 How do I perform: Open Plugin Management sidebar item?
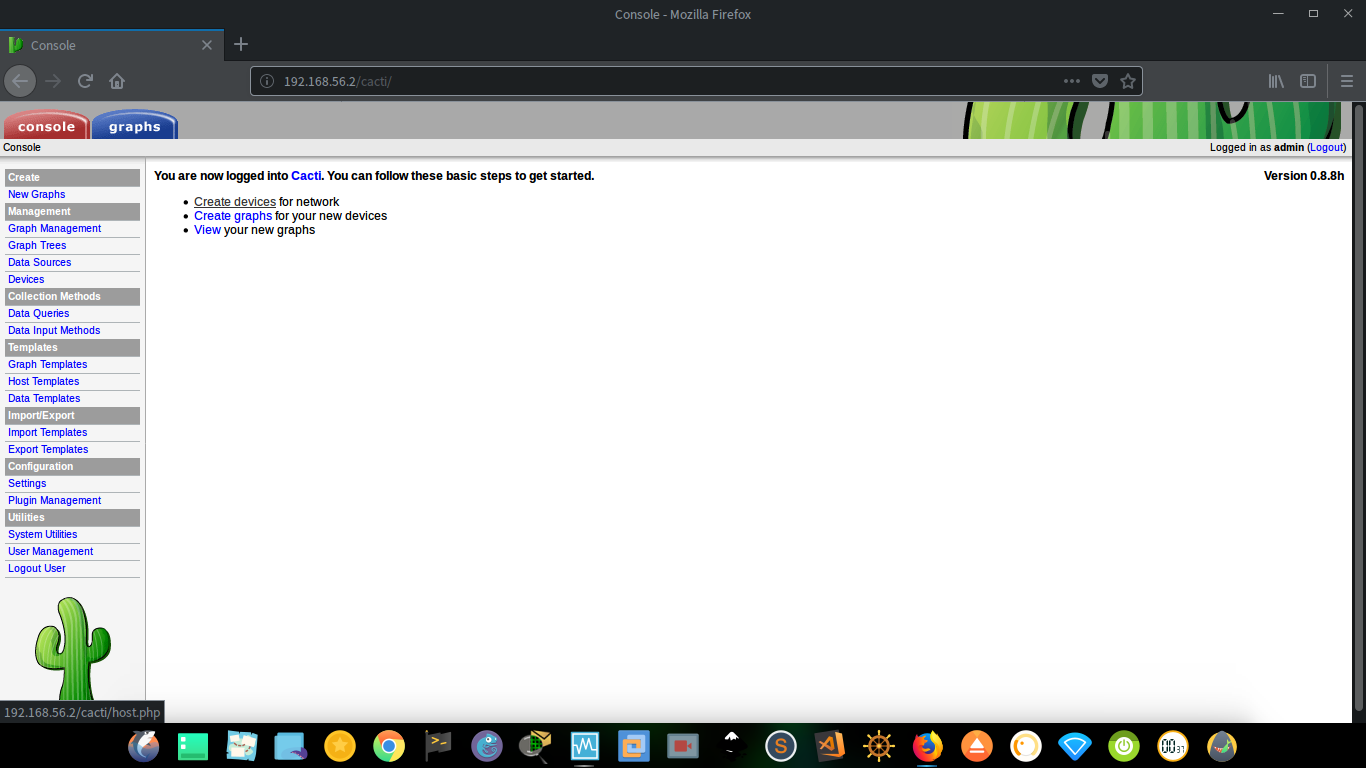[54, 500]
